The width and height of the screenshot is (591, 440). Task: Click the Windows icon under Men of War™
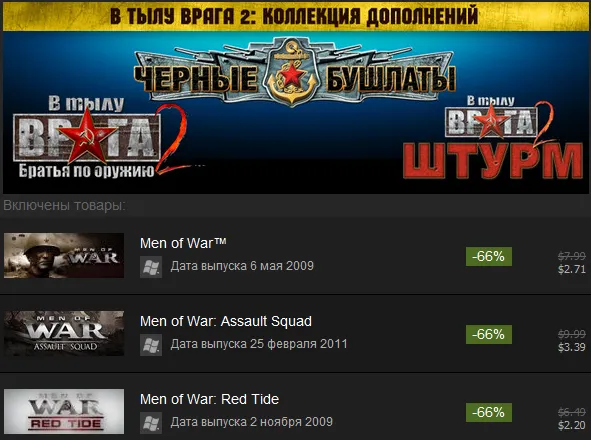[151, 267]
